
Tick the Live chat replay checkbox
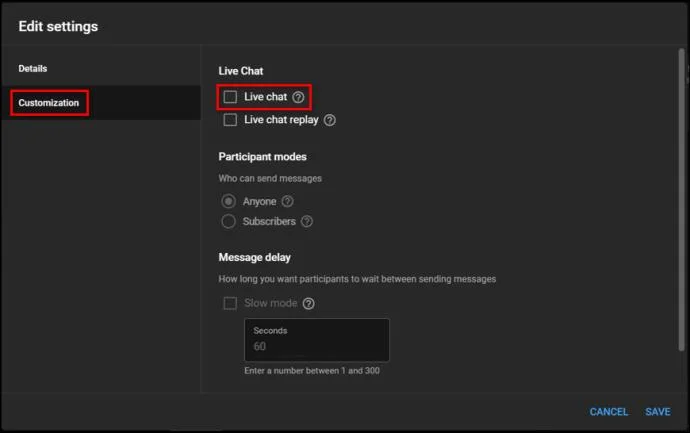[230, 120]
